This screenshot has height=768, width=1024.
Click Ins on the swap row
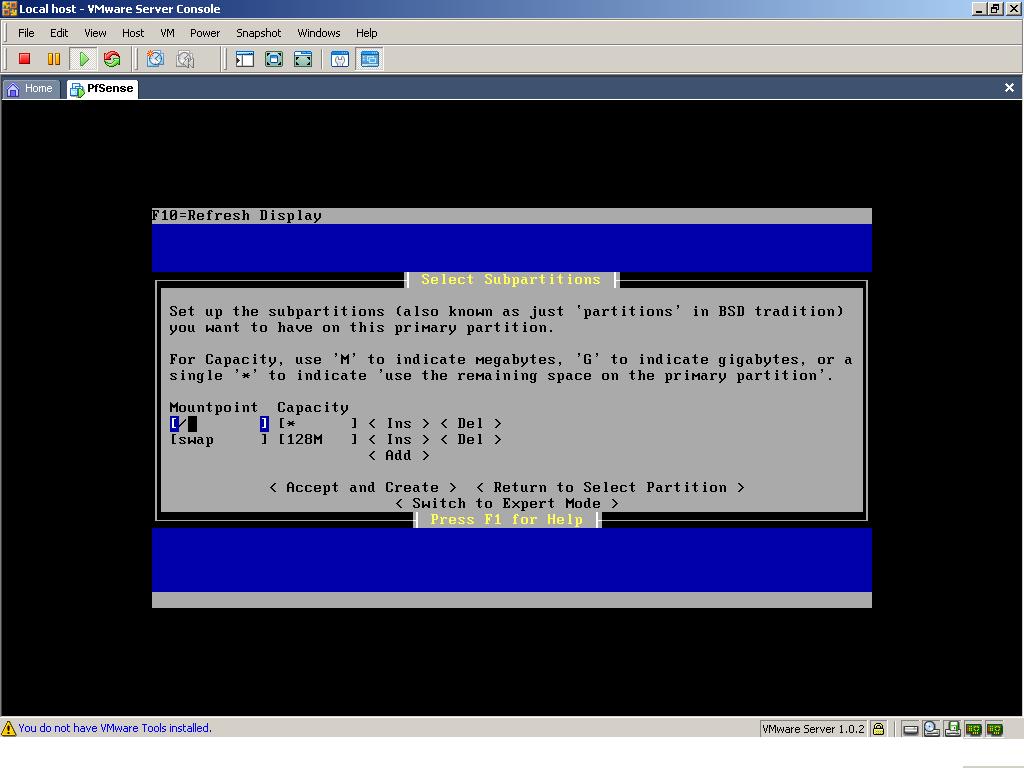398,440
